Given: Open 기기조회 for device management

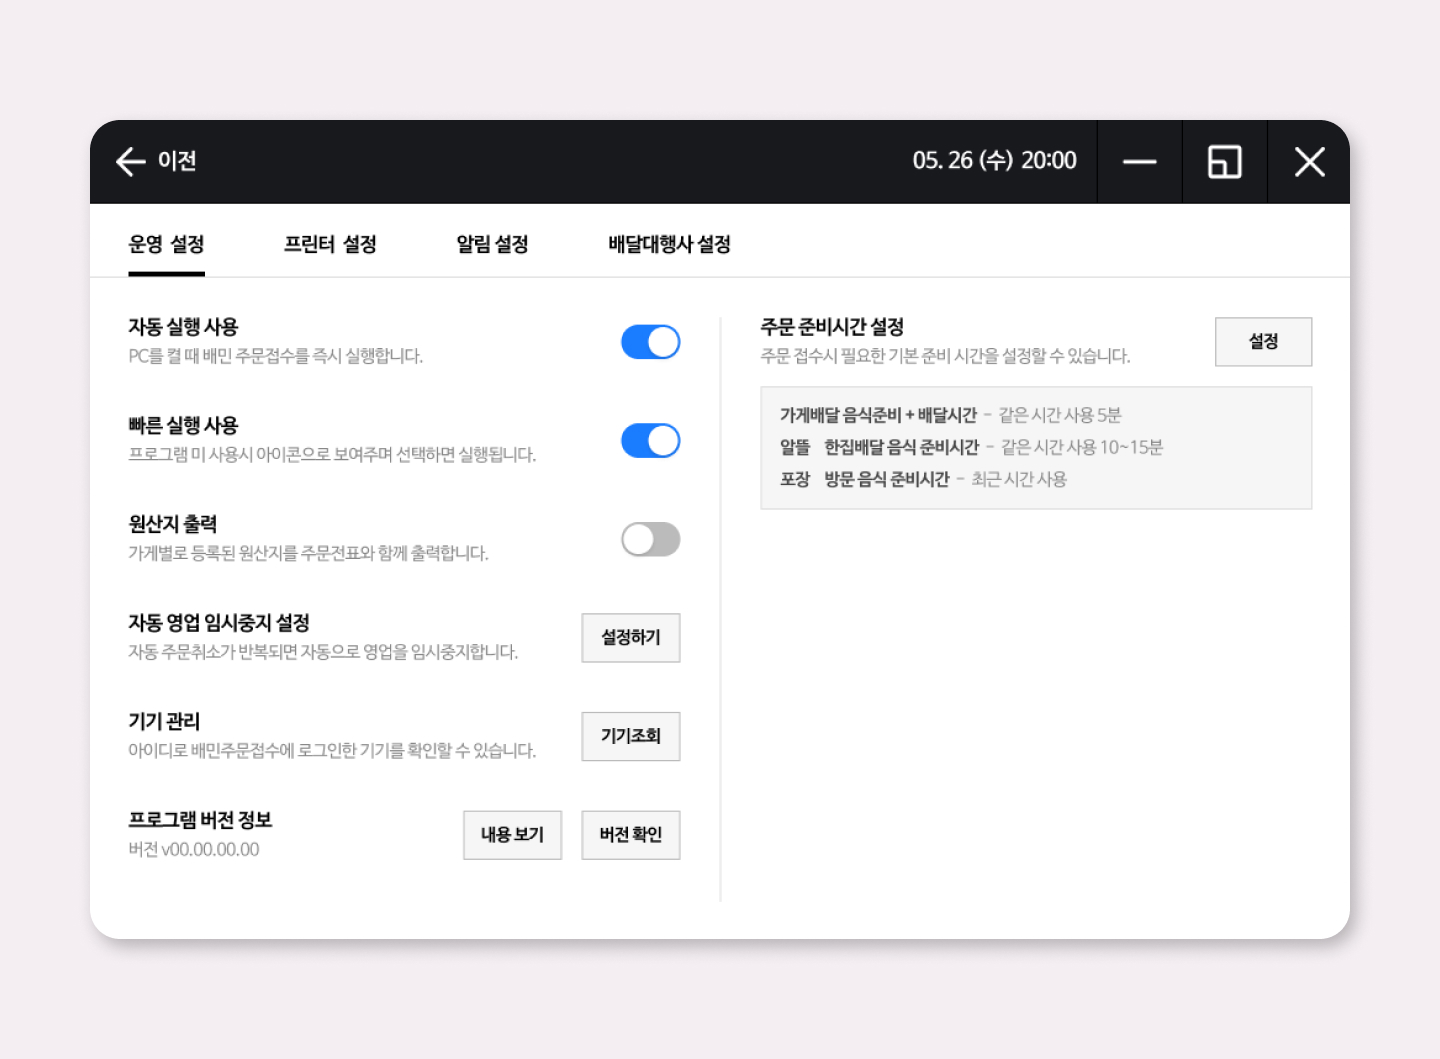Looking at the screenshot, I should tap(631, 736).
